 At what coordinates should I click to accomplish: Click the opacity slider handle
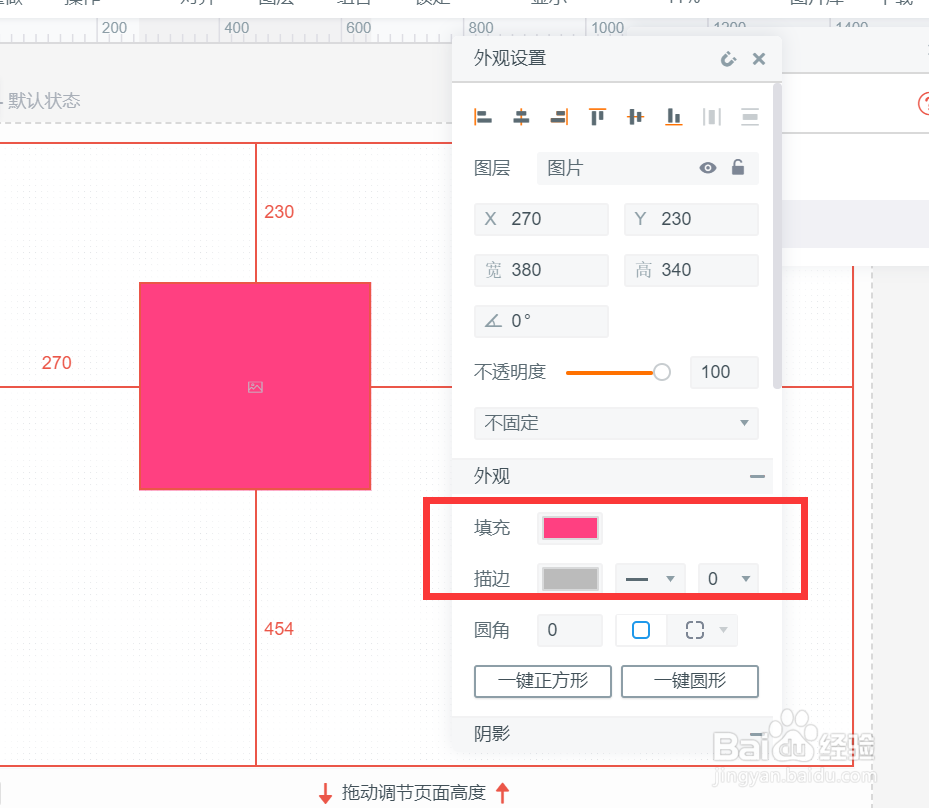[662, 372]
